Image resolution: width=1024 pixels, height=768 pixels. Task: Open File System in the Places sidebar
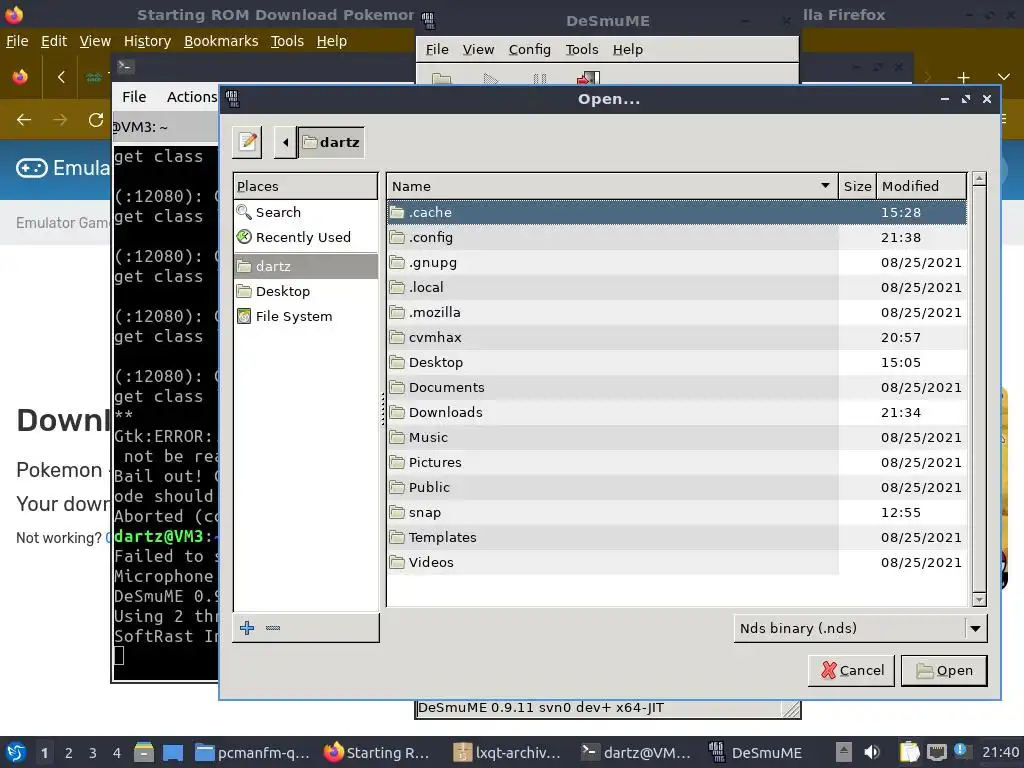coord(306,316)
